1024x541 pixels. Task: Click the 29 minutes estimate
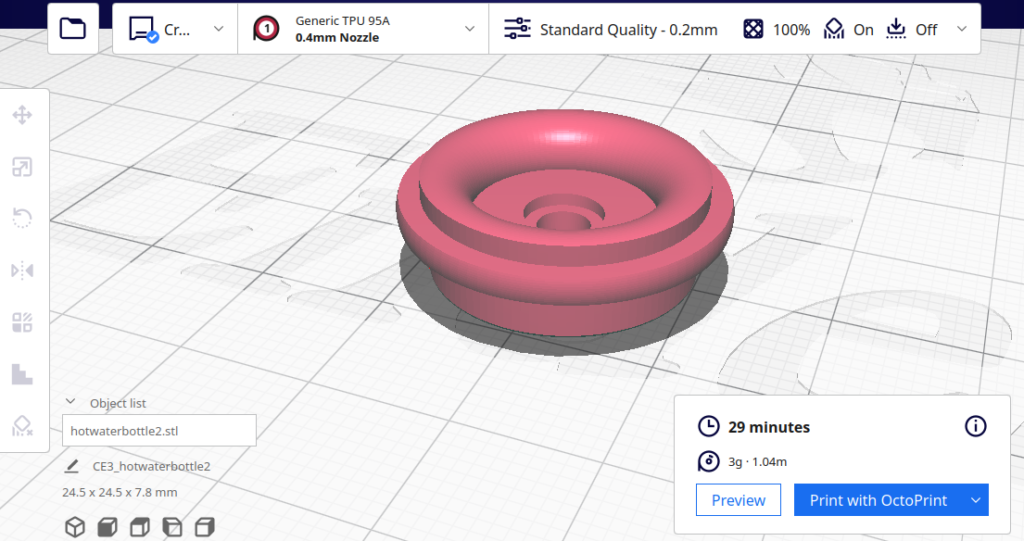[x=769, y=427]
